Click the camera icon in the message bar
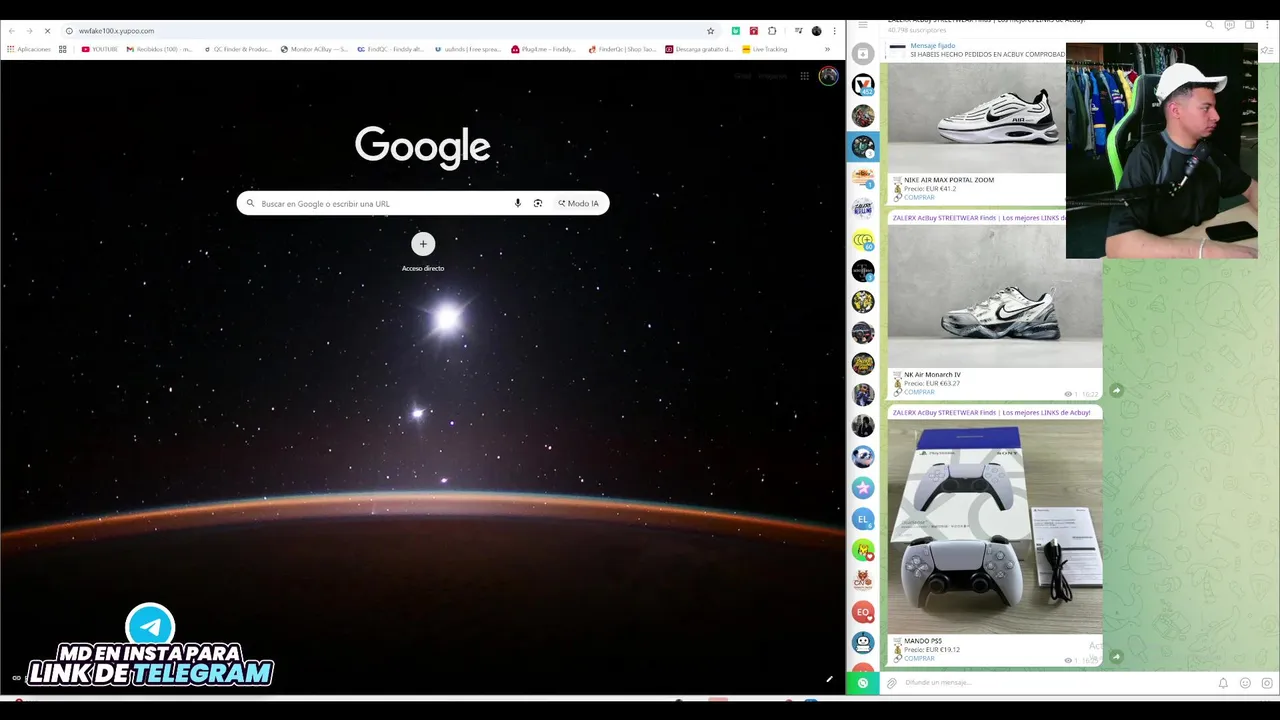 (1267, 683)
